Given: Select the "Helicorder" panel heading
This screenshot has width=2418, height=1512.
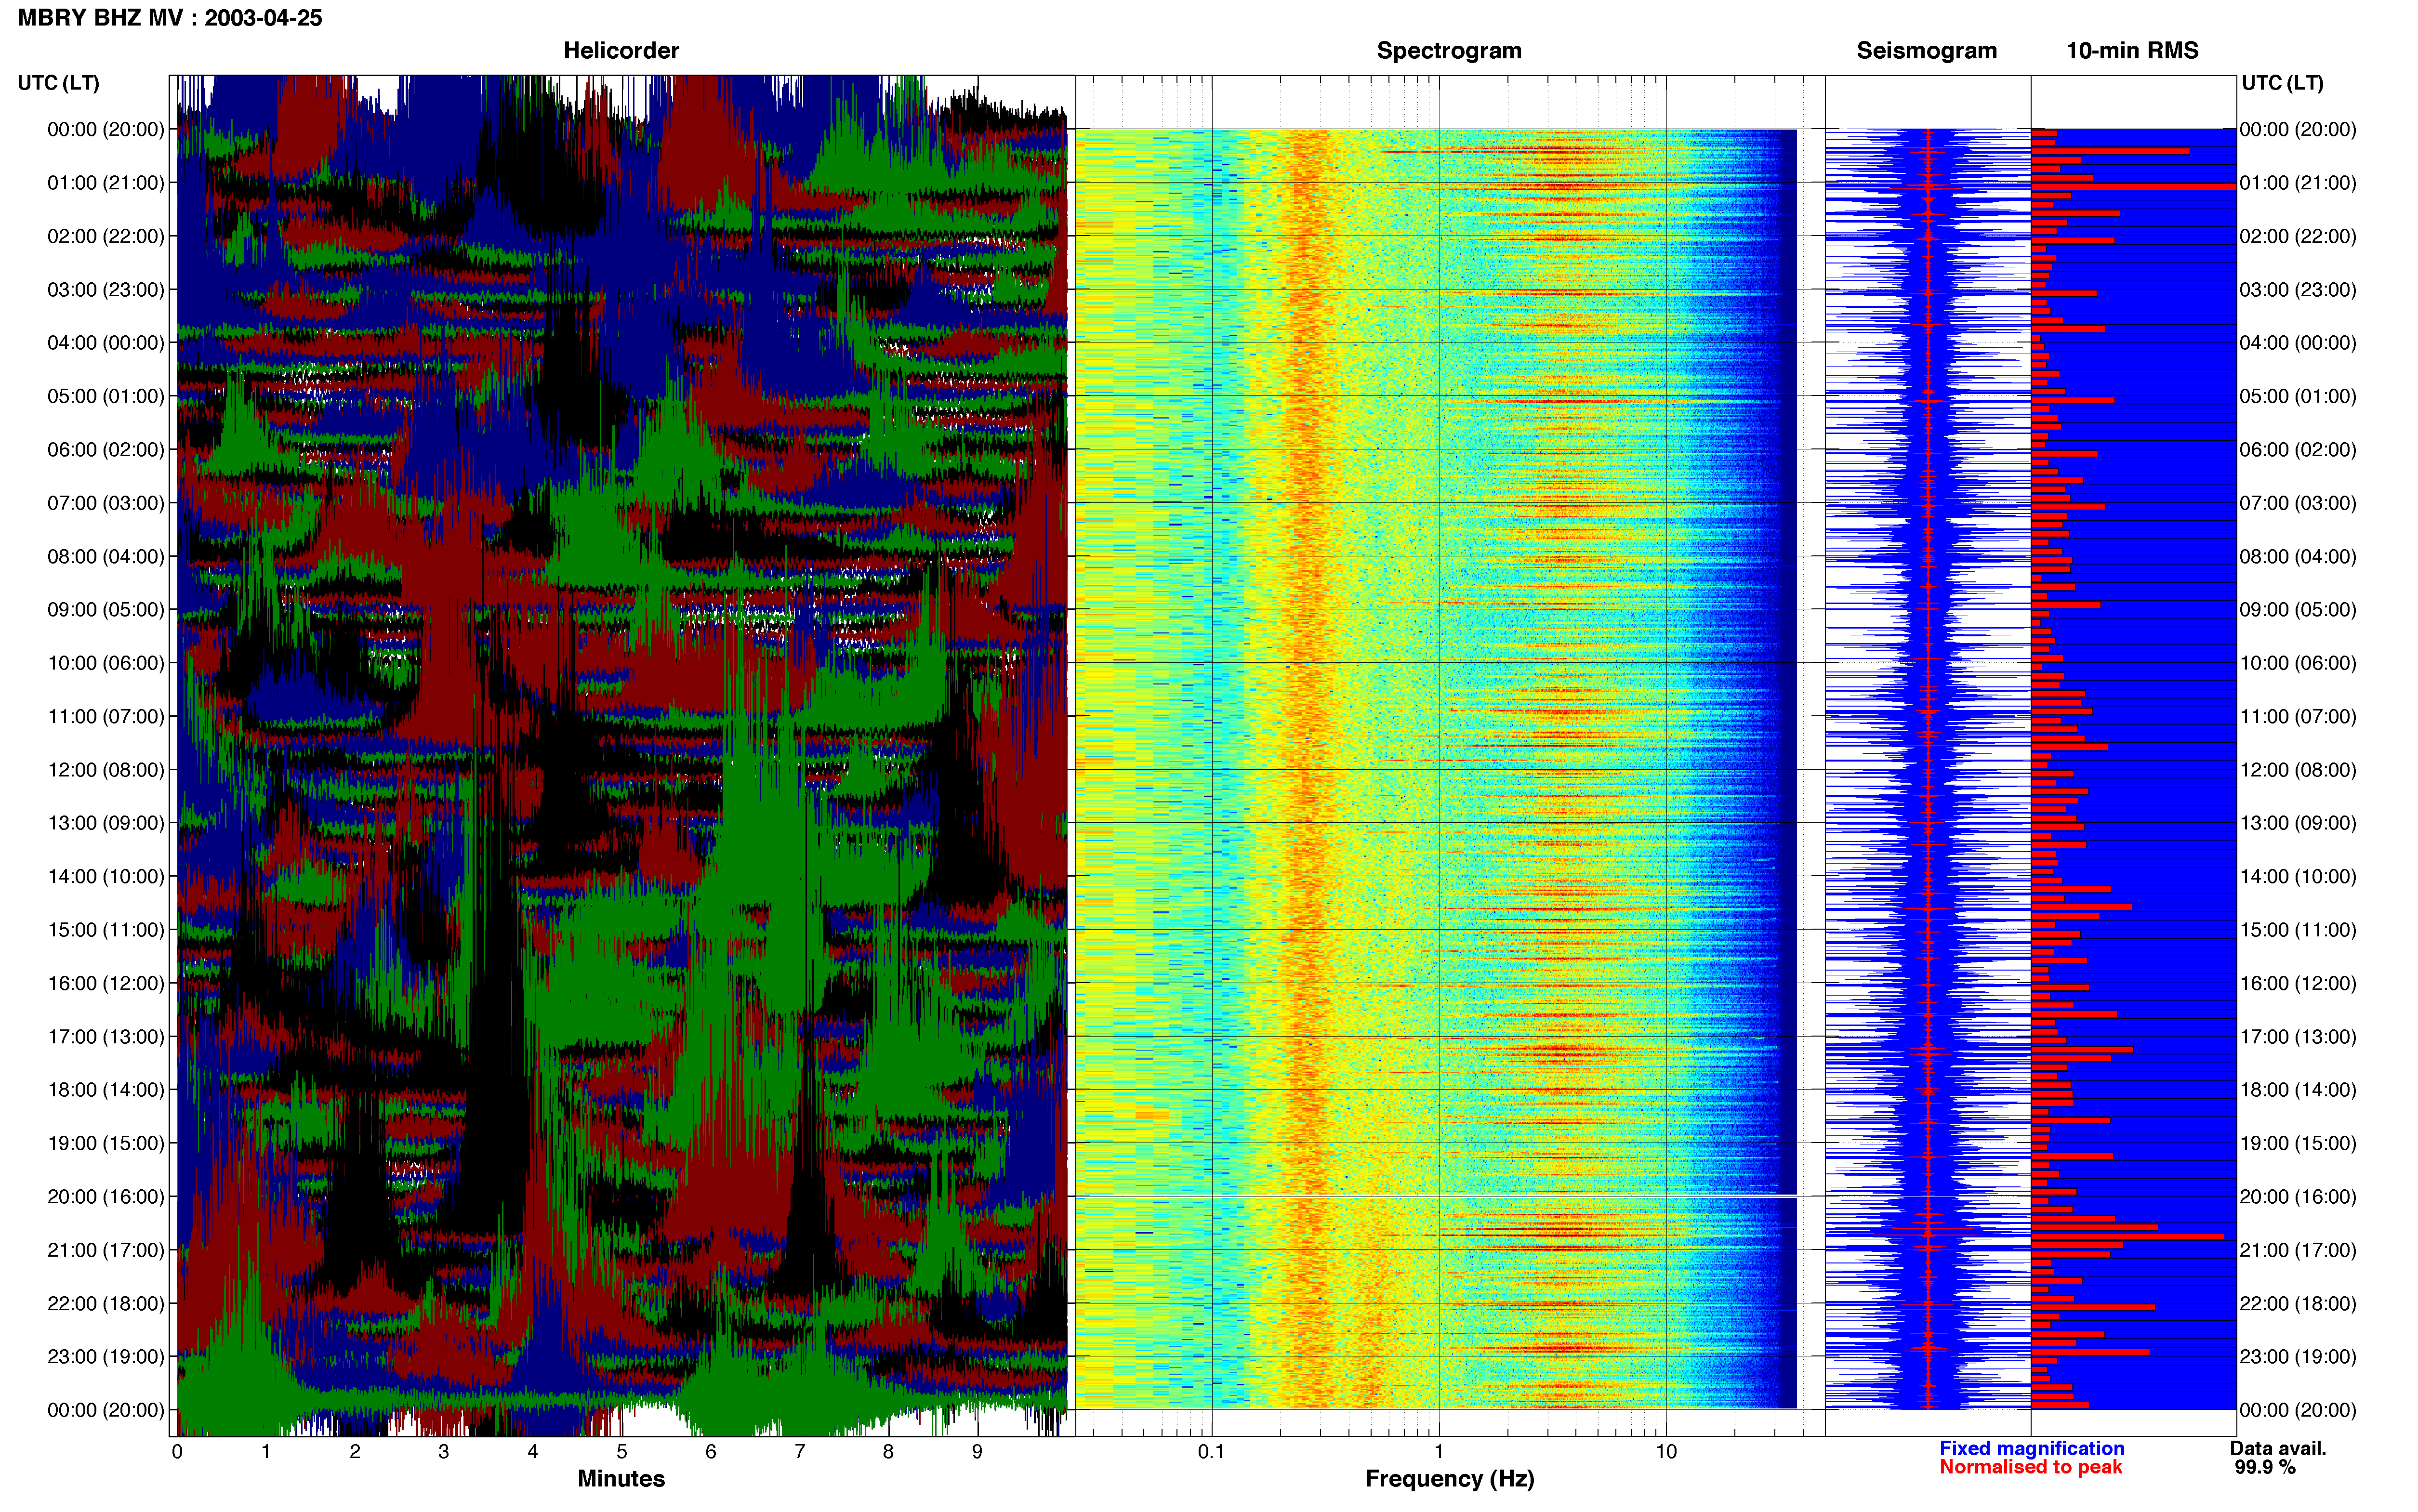Looking at the screenshot, I should click(621, 51).
